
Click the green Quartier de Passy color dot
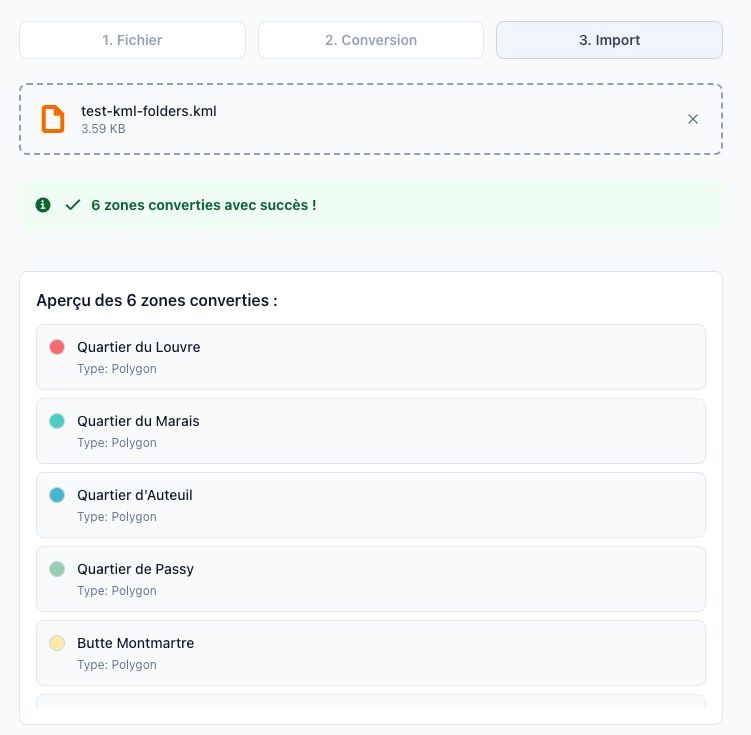57,569
